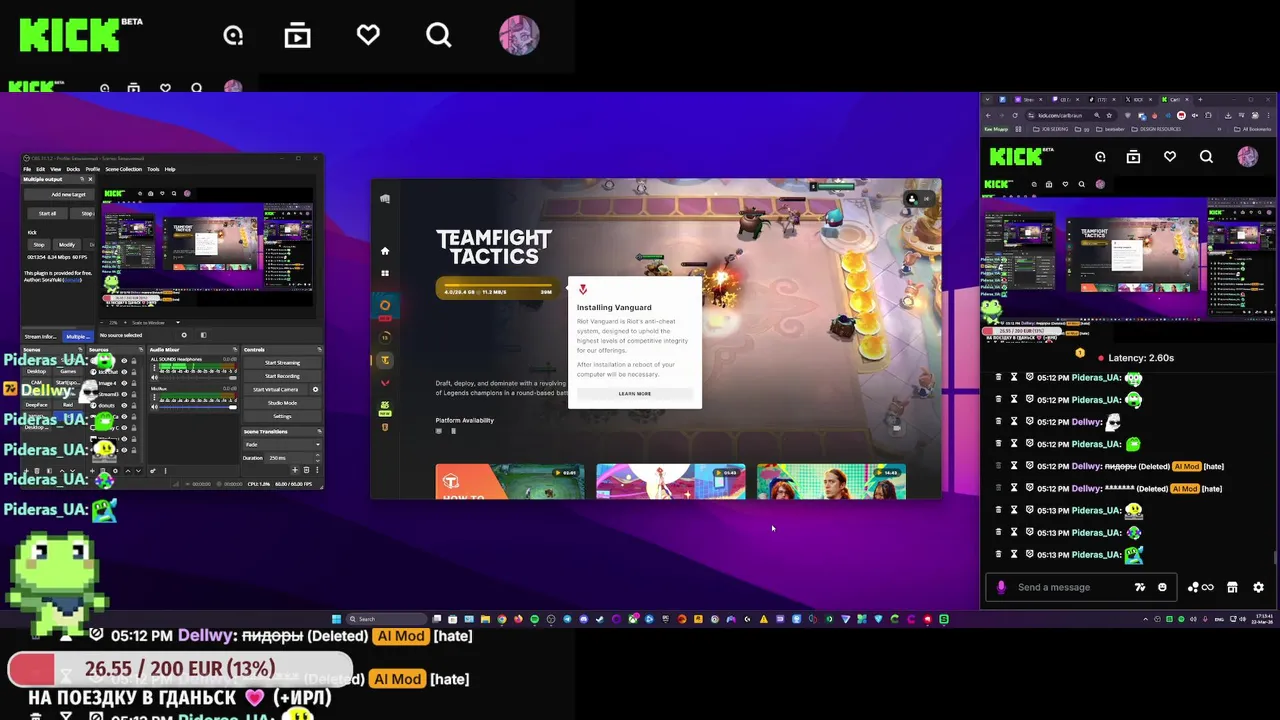Add a transition with plus in Scene Transitions
The width and height of the screenshot is (1280, 720).
[295, 470]
